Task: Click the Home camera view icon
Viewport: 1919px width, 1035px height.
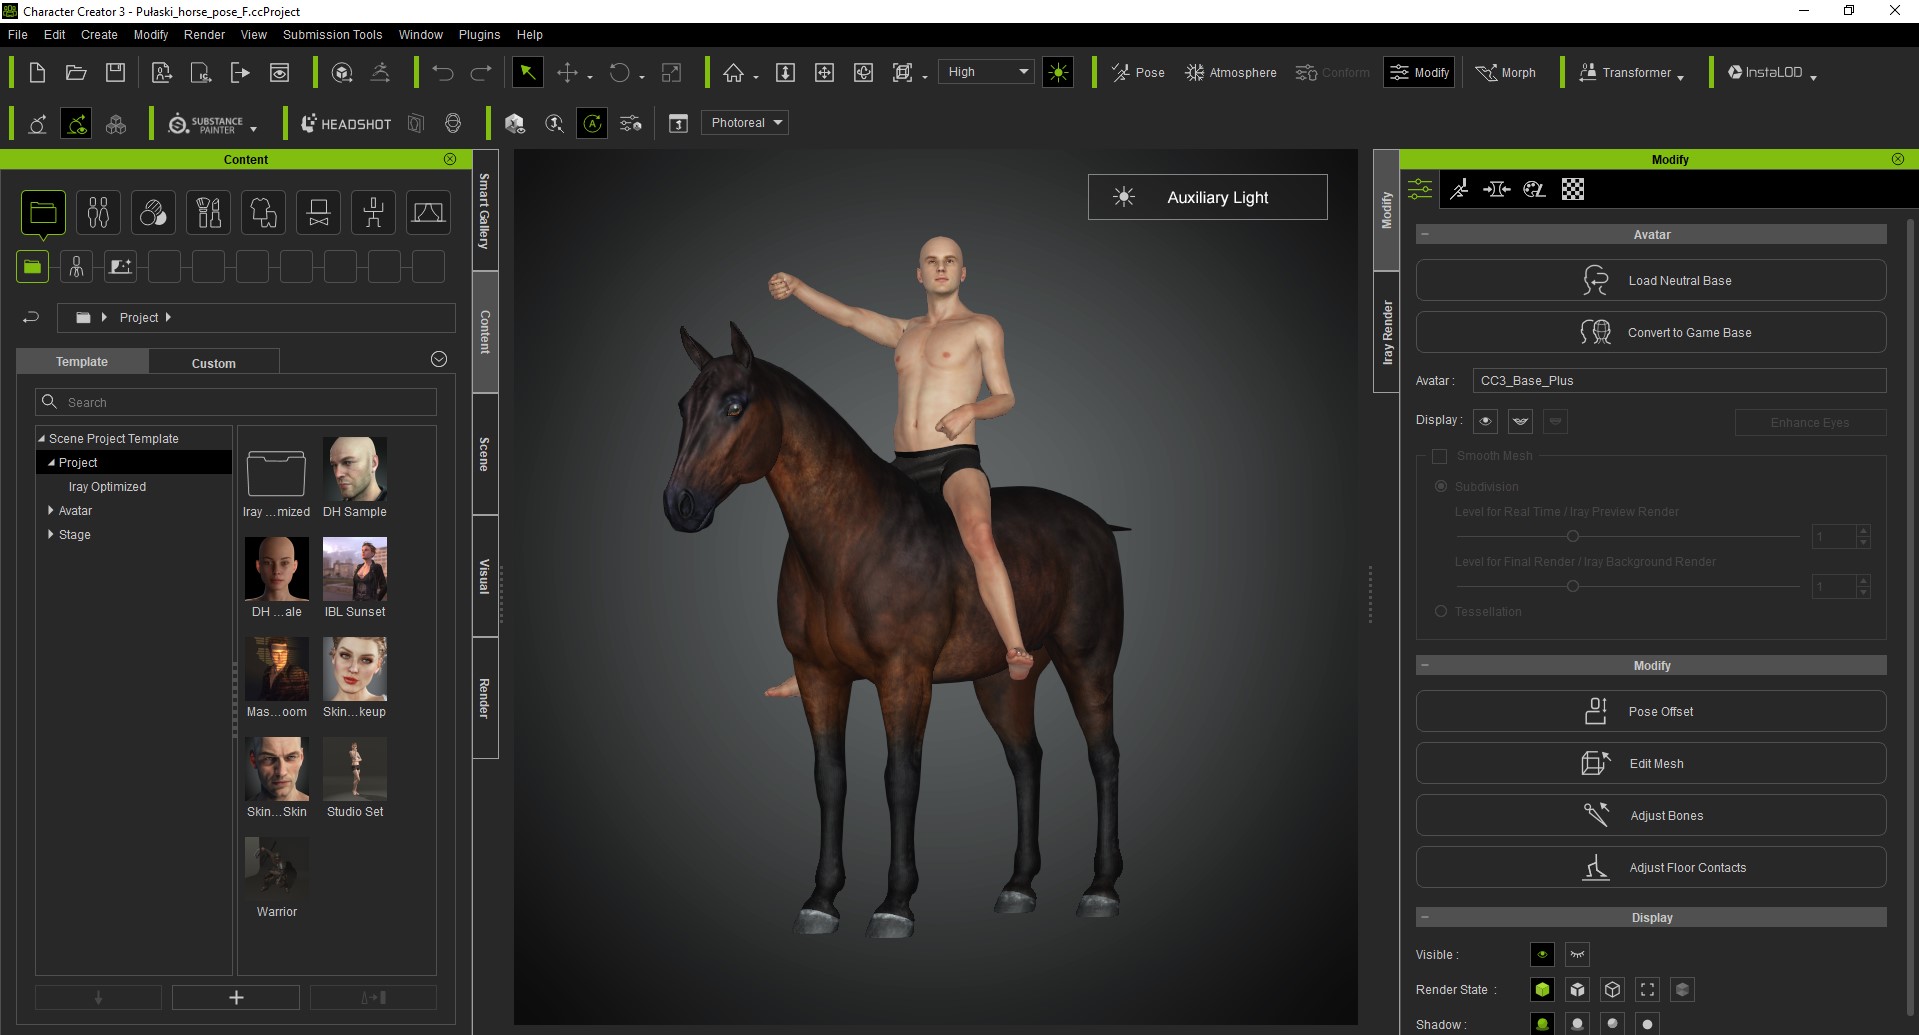Action: [x=734, y=72]
